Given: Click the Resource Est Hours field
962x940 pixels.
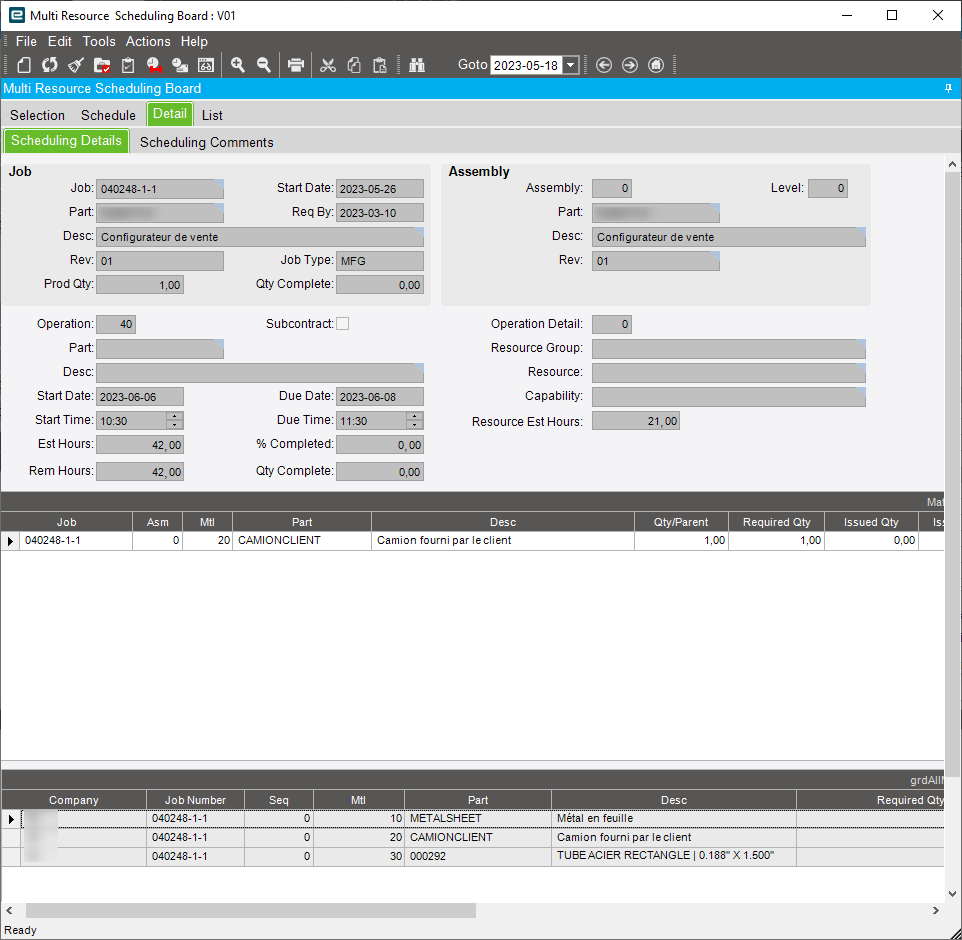Looking at the screenshot, I should pos(636,421).
